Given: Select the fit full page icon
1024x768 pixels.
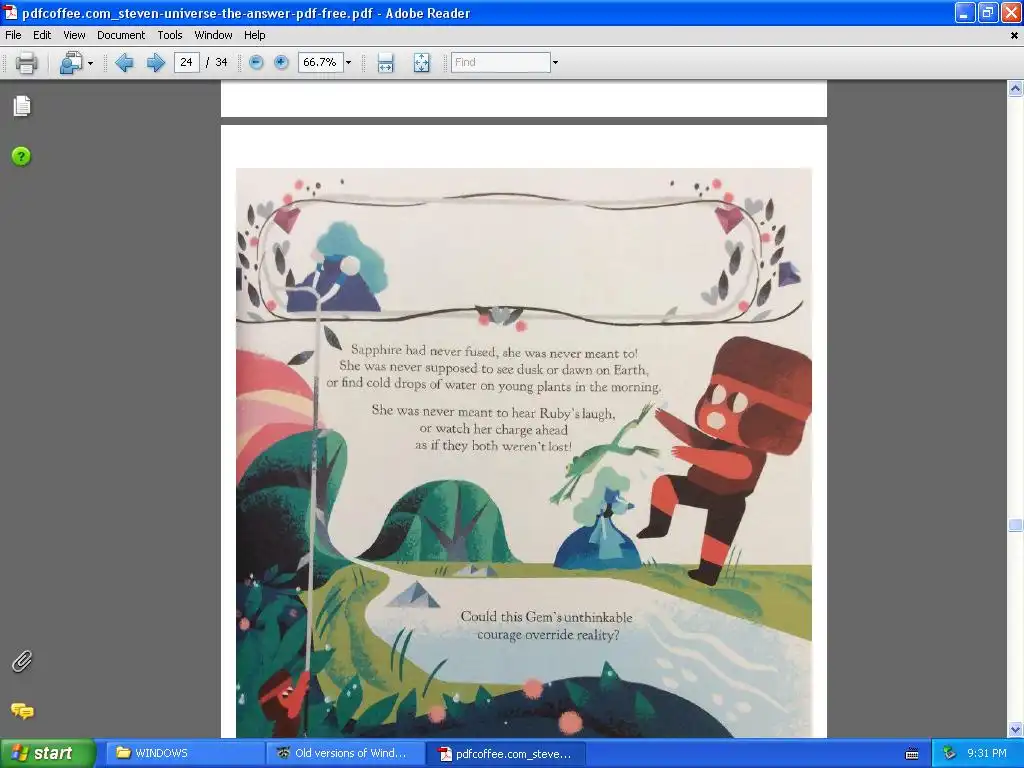Looking at the screenshot, I should coord(422,63).
